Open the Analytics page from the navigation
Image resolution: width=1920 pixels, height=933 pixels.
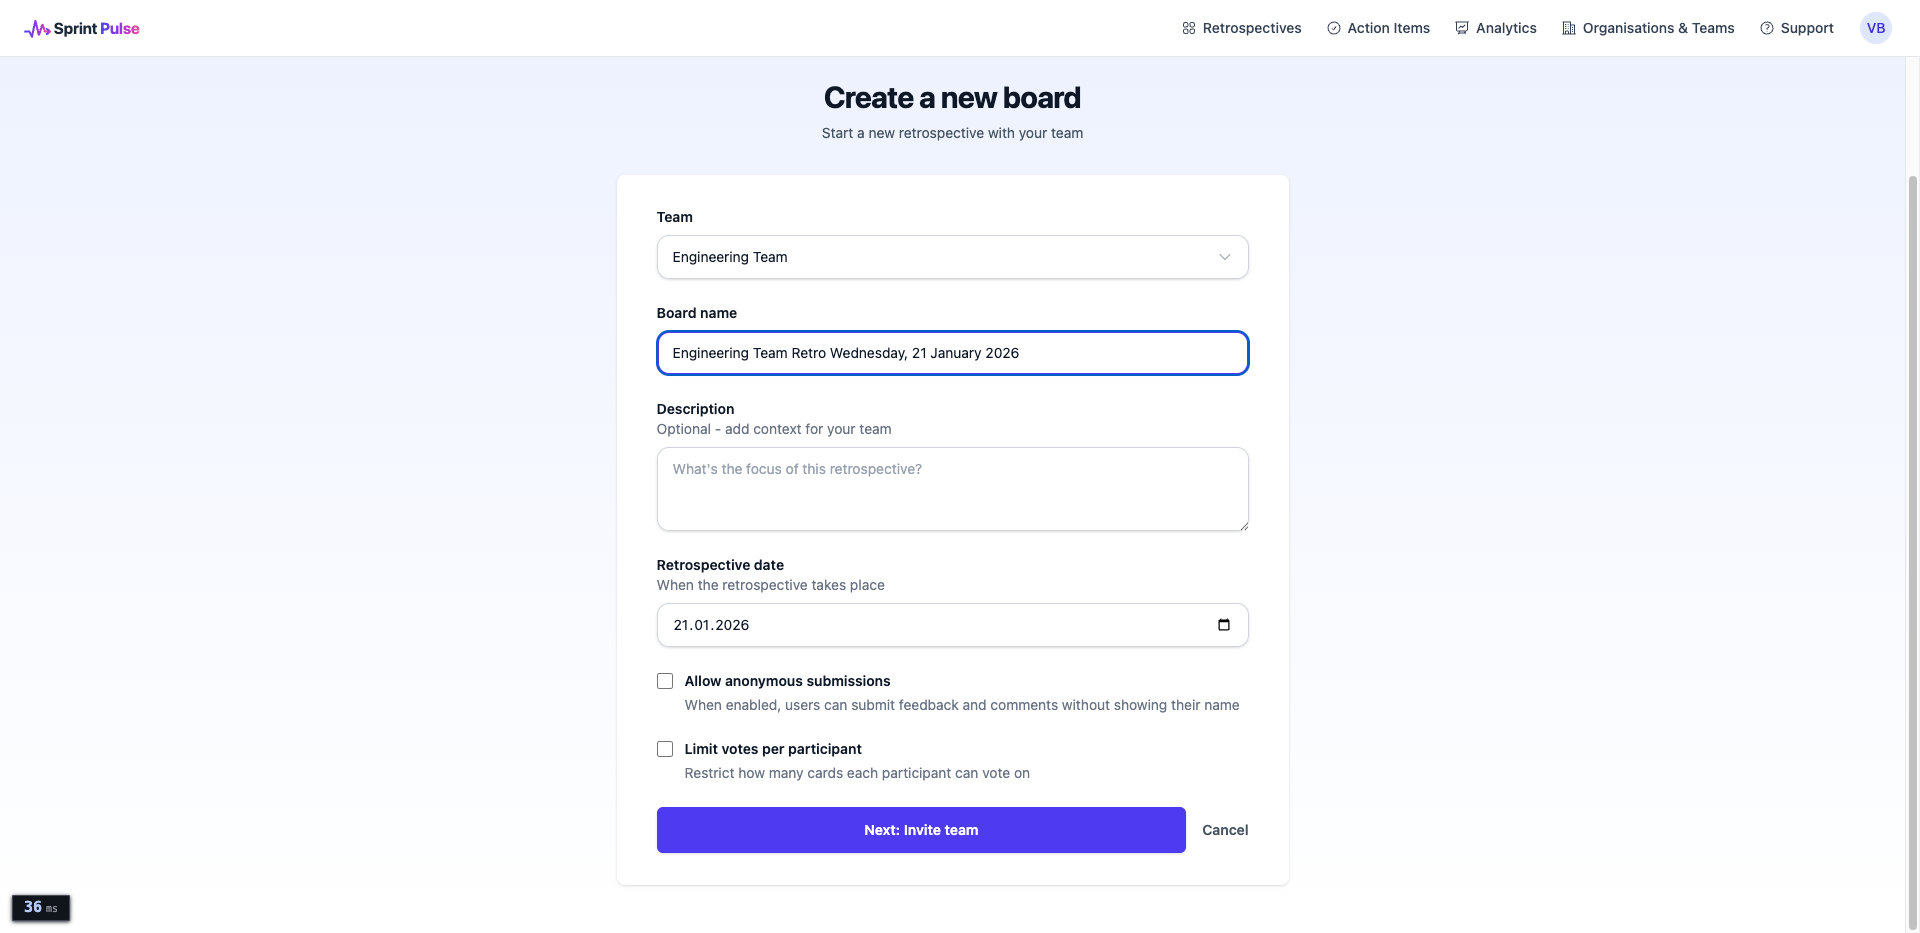[x=1505, y=28]
